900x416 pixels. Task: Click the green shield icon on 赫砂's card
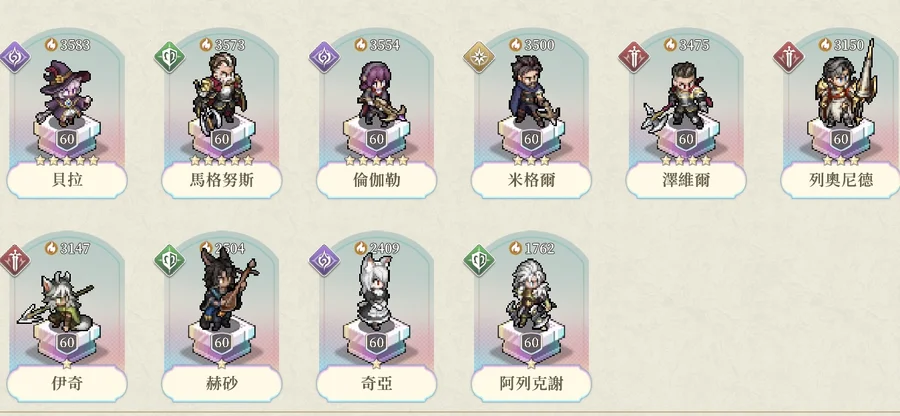click(169, 260)
